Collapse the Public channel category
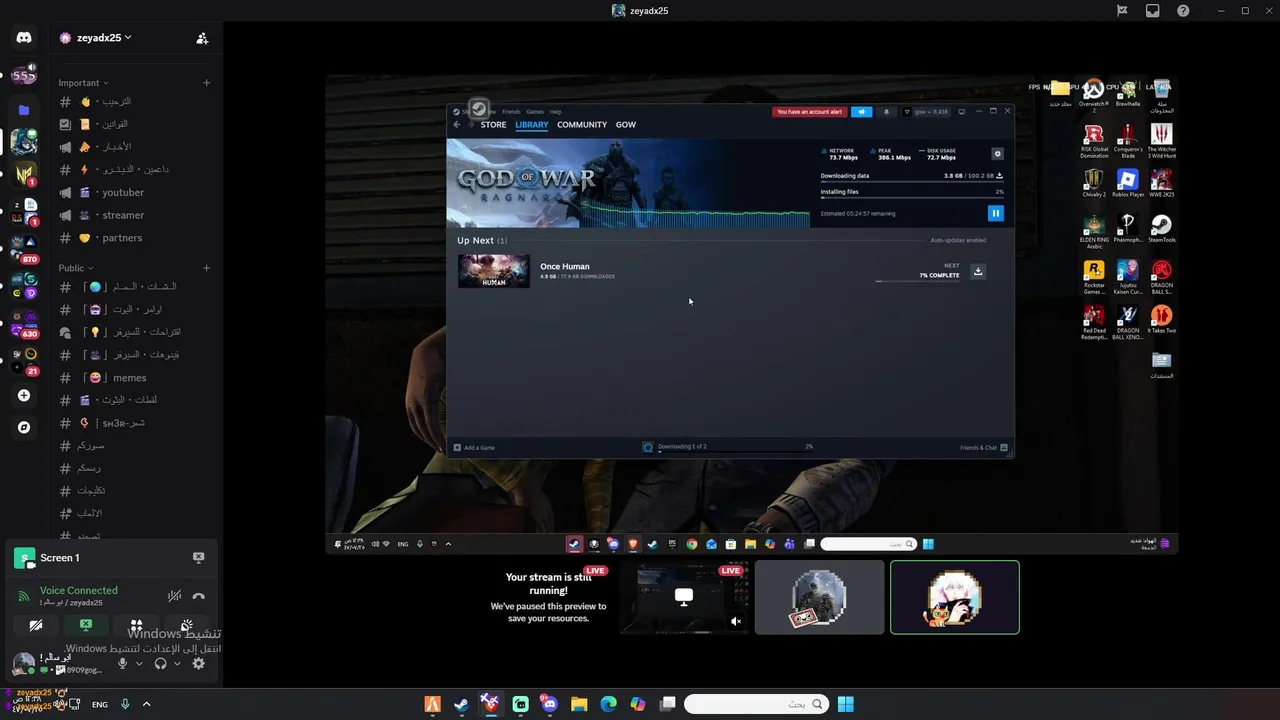1280x720 pixels. click(x=76, y=268)
